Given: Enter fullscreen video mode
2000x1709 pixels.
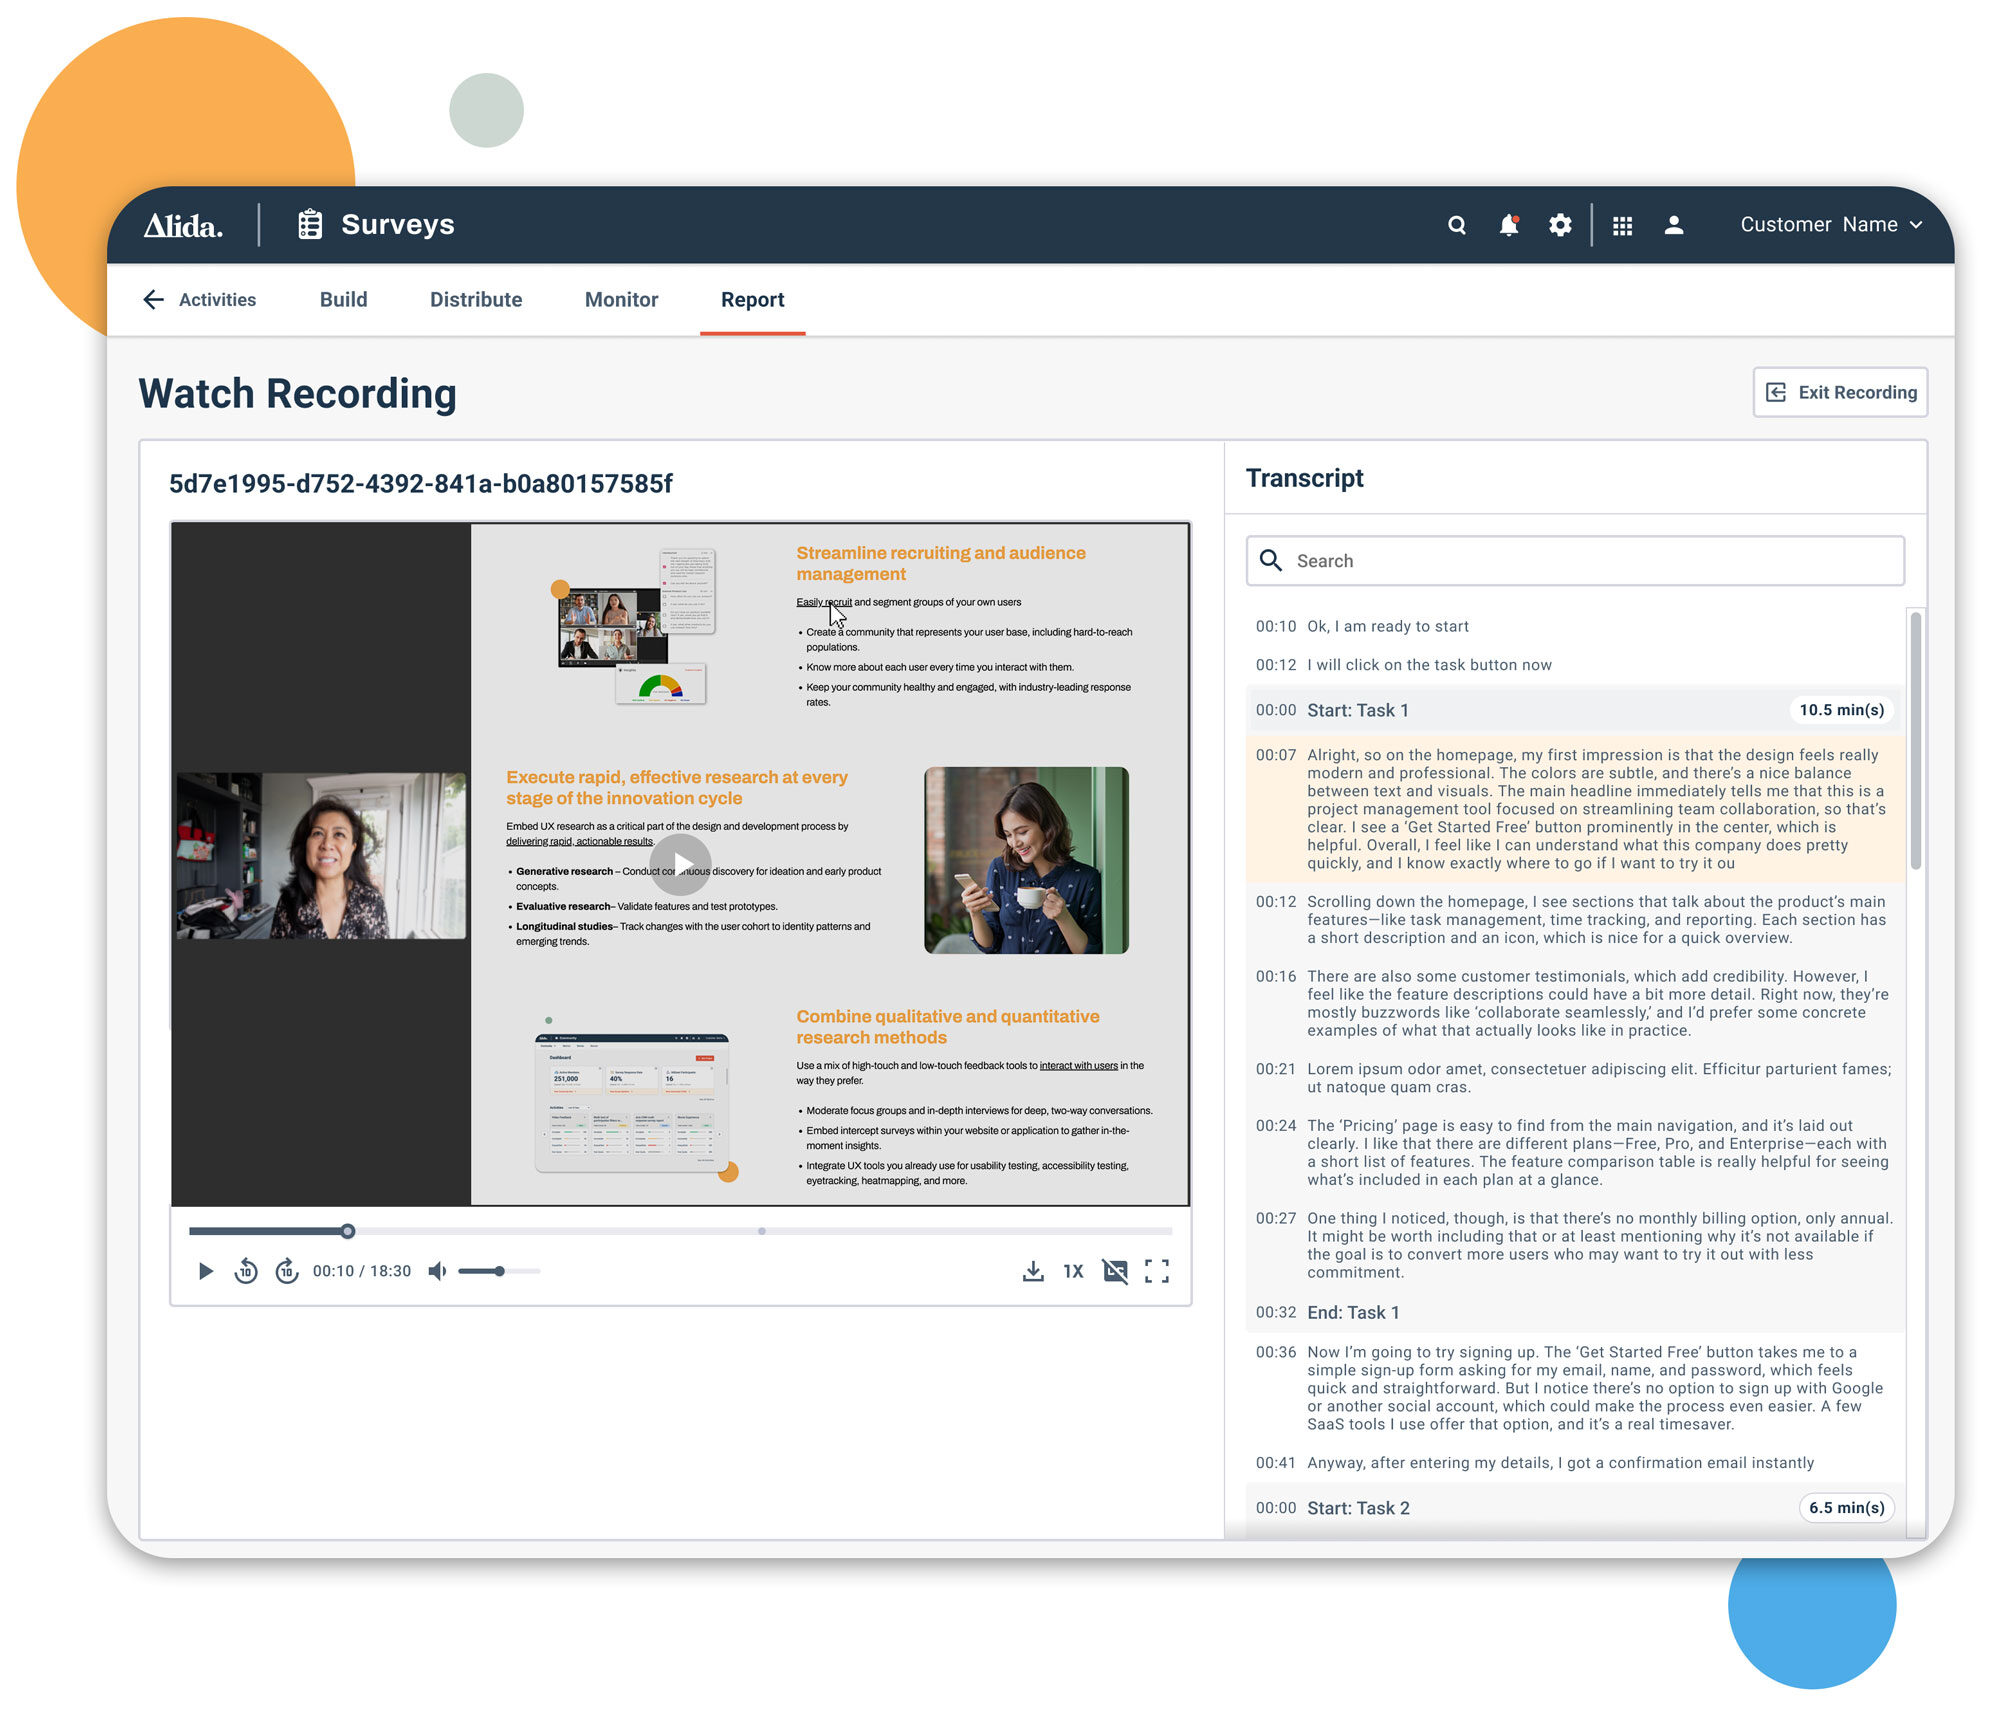Looking at the screenshot, I should coord(1156,1271).
